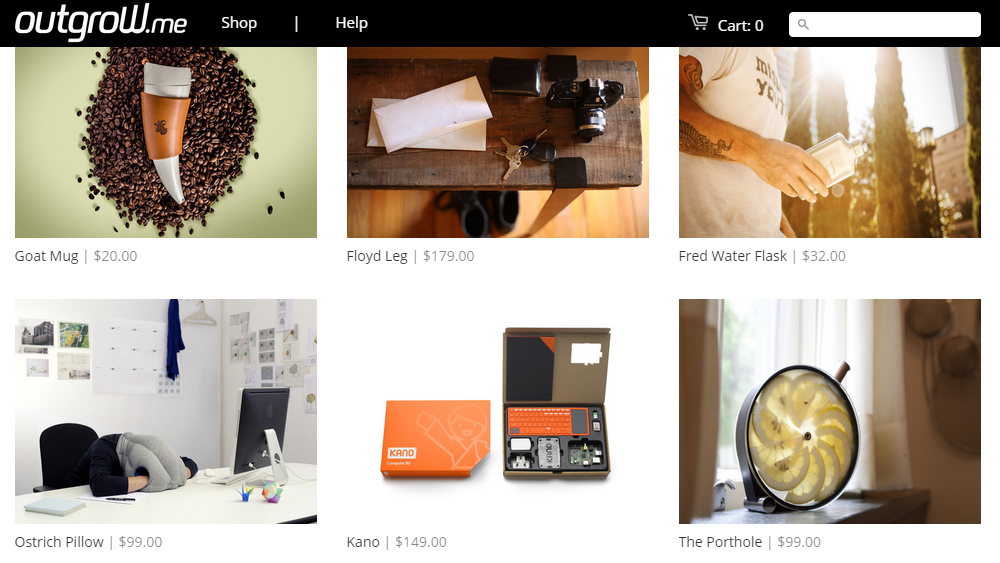Image resolution: width=1000 pixels, height=563 pixels.
Task: Open the outgrow.me logo homepage
Action: point(101,22)
